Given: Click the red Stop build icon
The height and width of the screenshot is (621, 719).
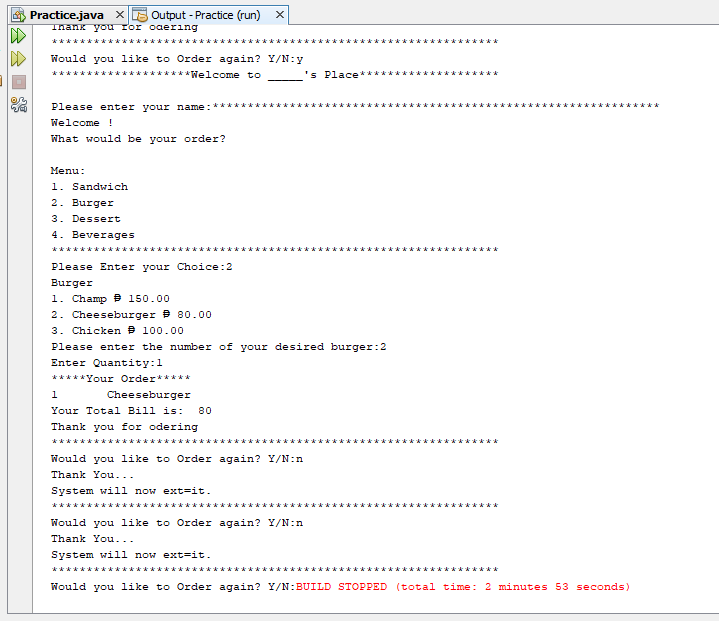Looking at the screenshot, I should click(19, 82).
